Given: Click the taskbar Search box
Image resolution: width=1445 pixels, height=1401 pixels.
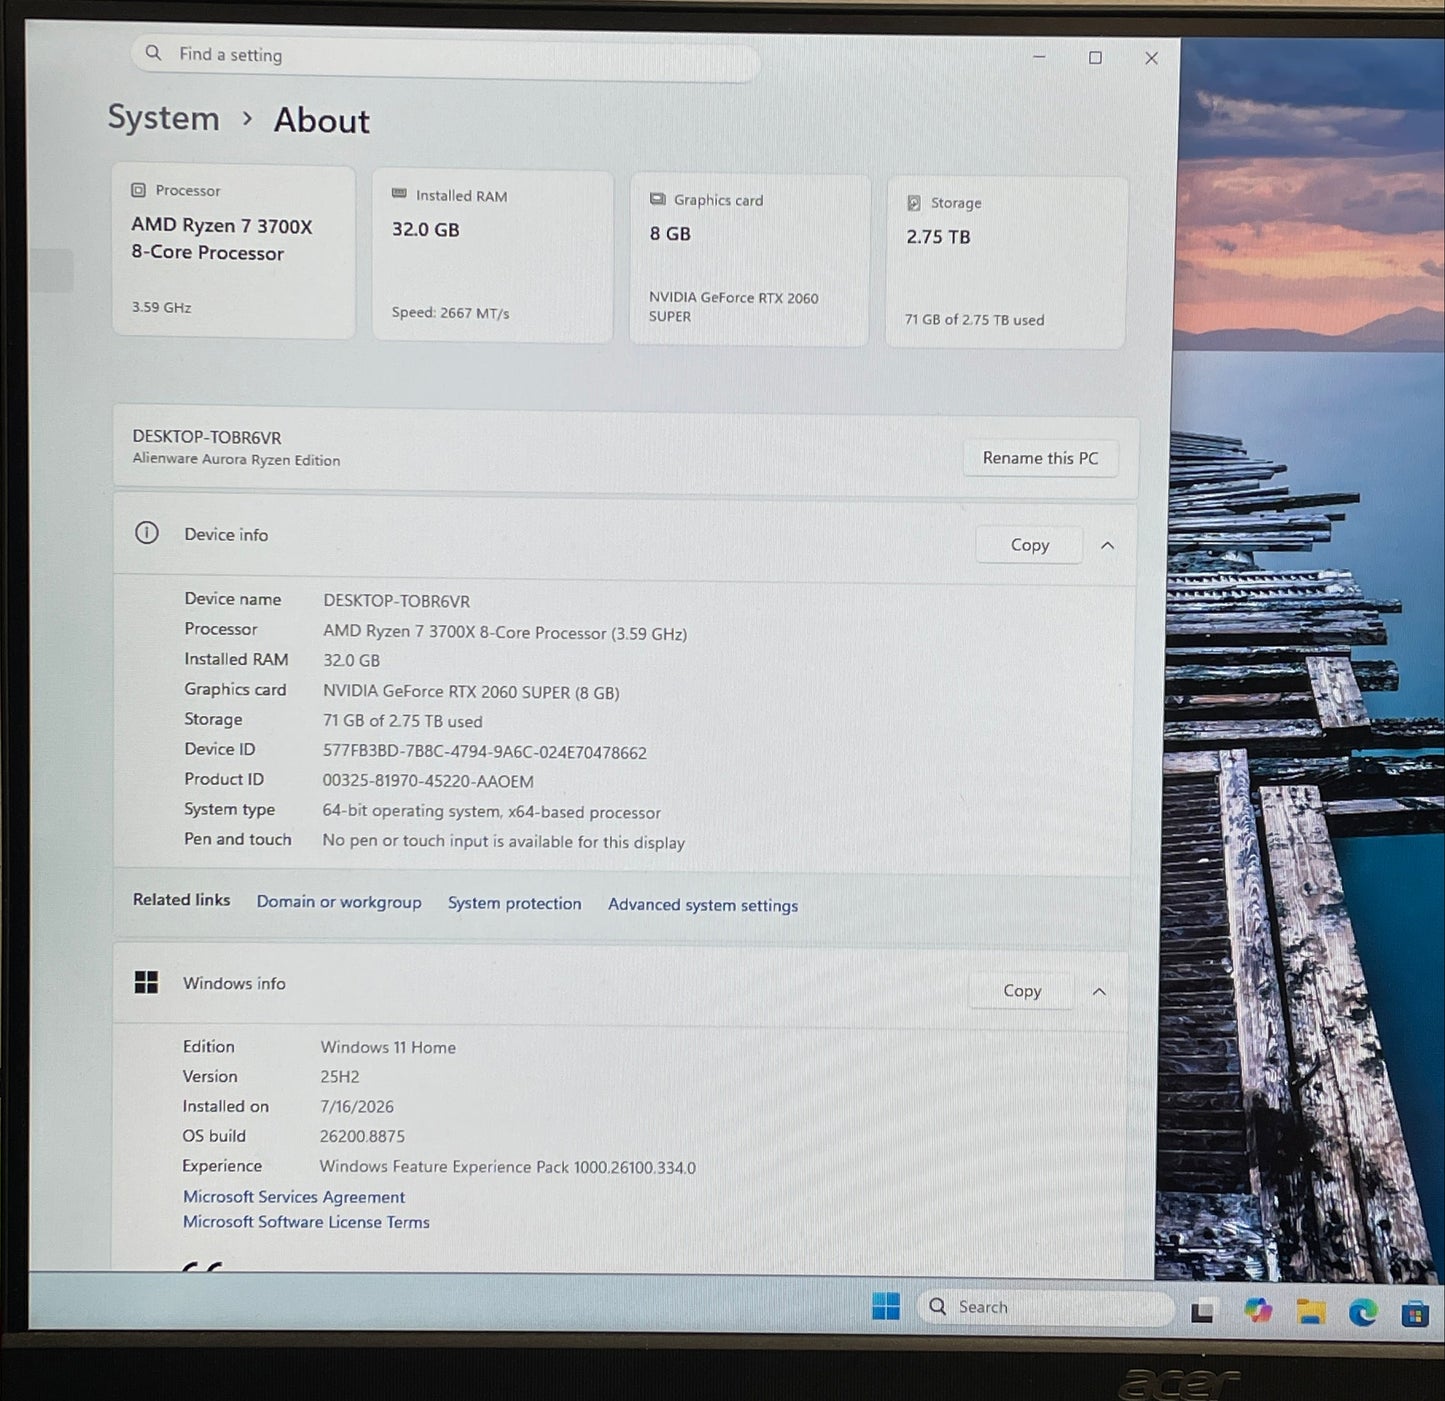Looking at the screenshot, I should pos(1045,1307).
